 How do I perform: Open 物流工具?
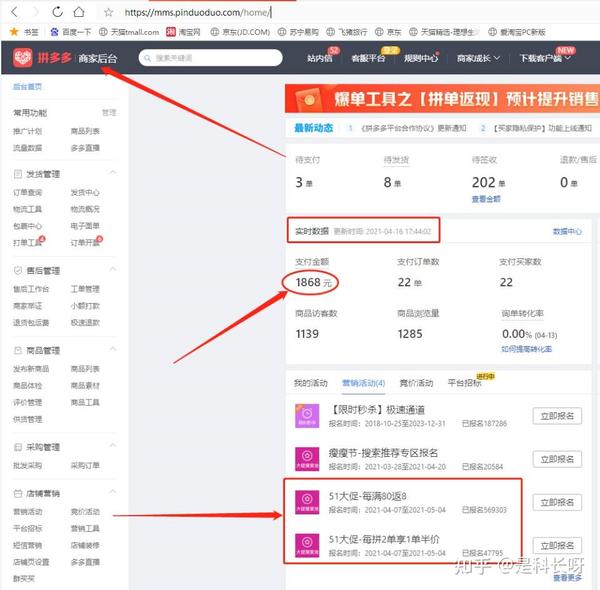28,209
